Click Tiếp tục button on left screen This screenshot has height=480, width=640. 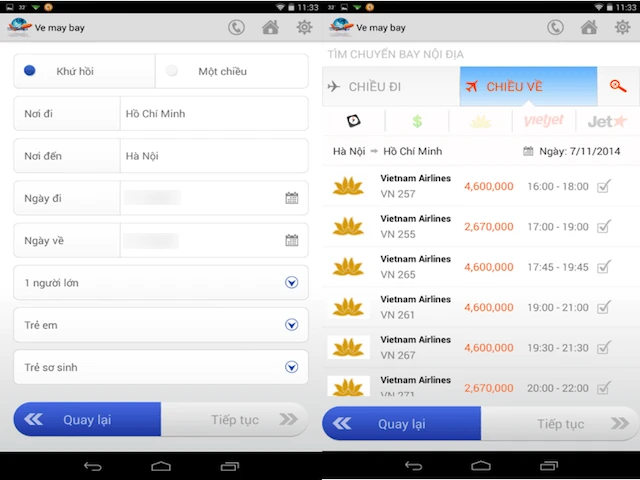[235, 419]
